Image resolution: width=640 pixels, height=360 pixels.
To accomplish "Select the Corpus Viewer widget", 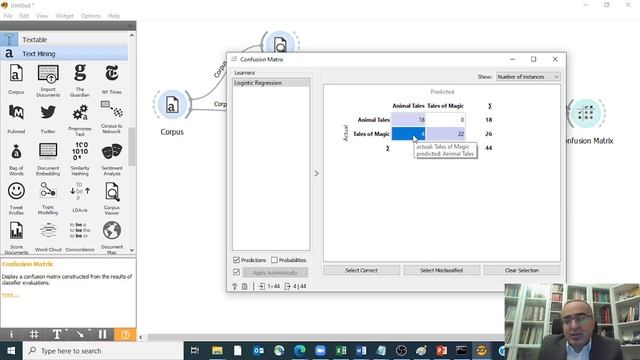I will click(x=112, y=199).
